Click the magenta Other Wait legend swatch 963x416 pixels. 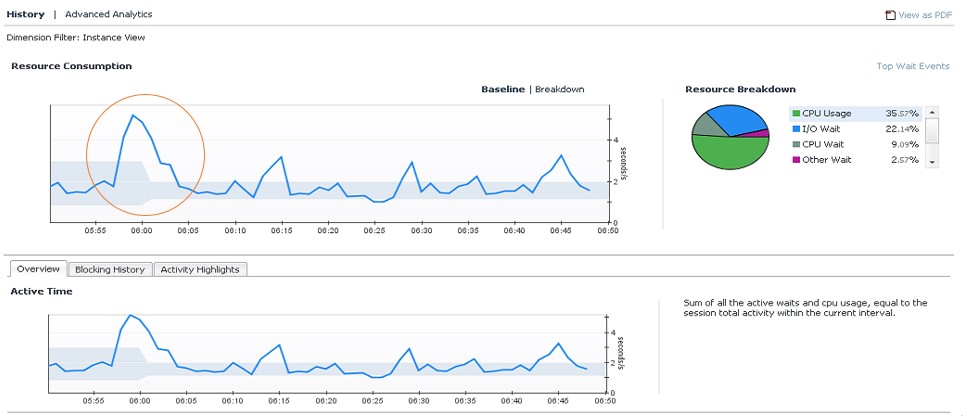(x=796, y=160)
